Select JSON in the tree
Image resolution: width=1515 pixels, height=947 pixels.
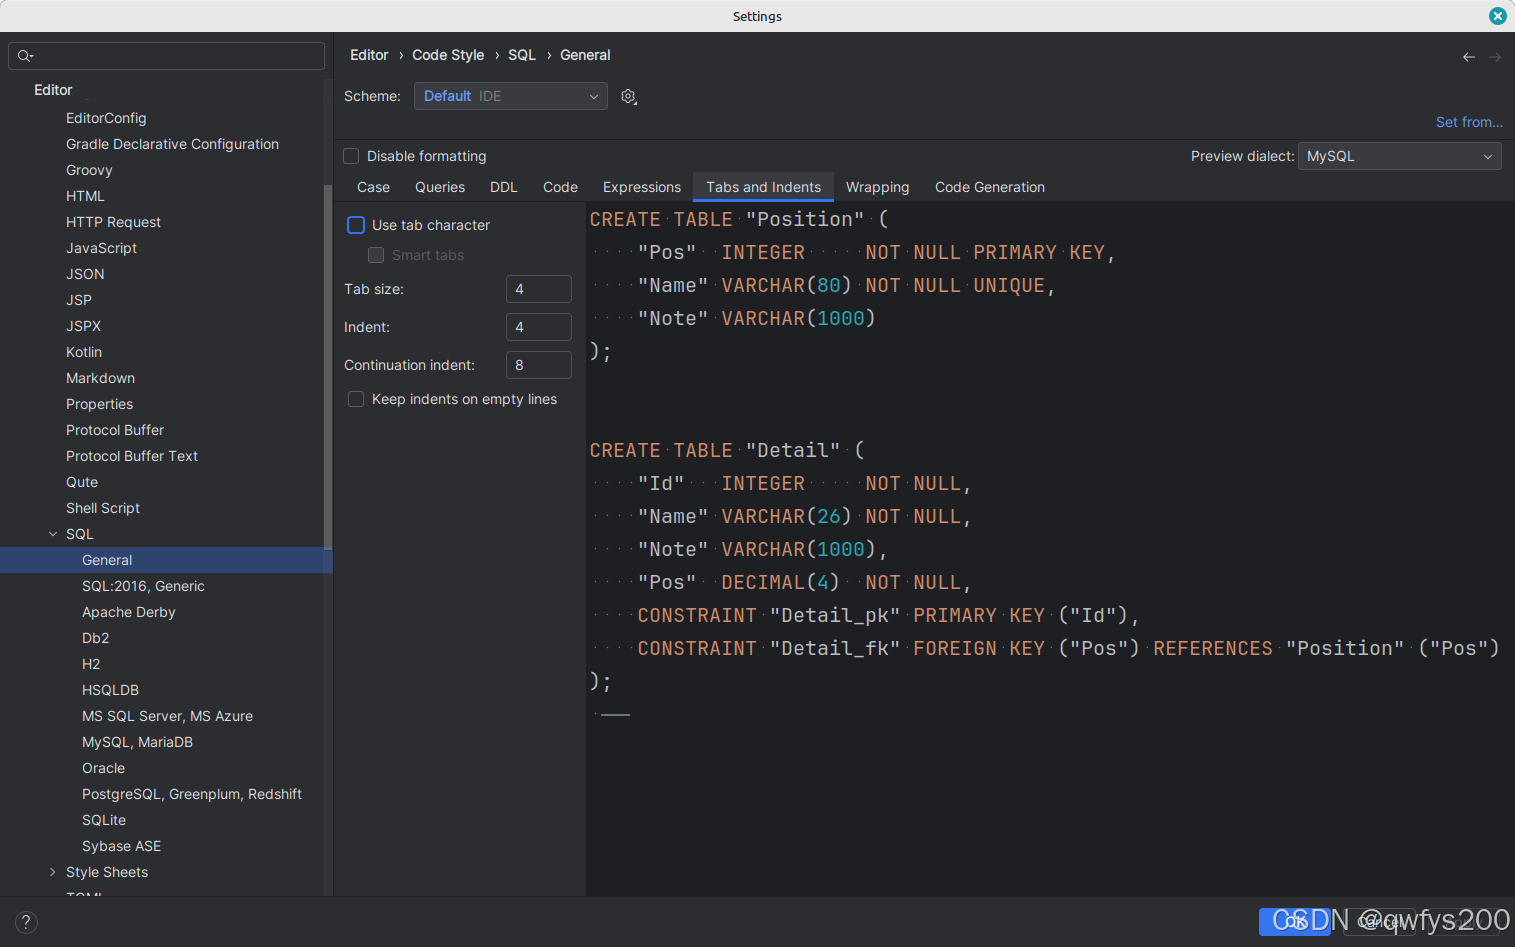point(85,274)
